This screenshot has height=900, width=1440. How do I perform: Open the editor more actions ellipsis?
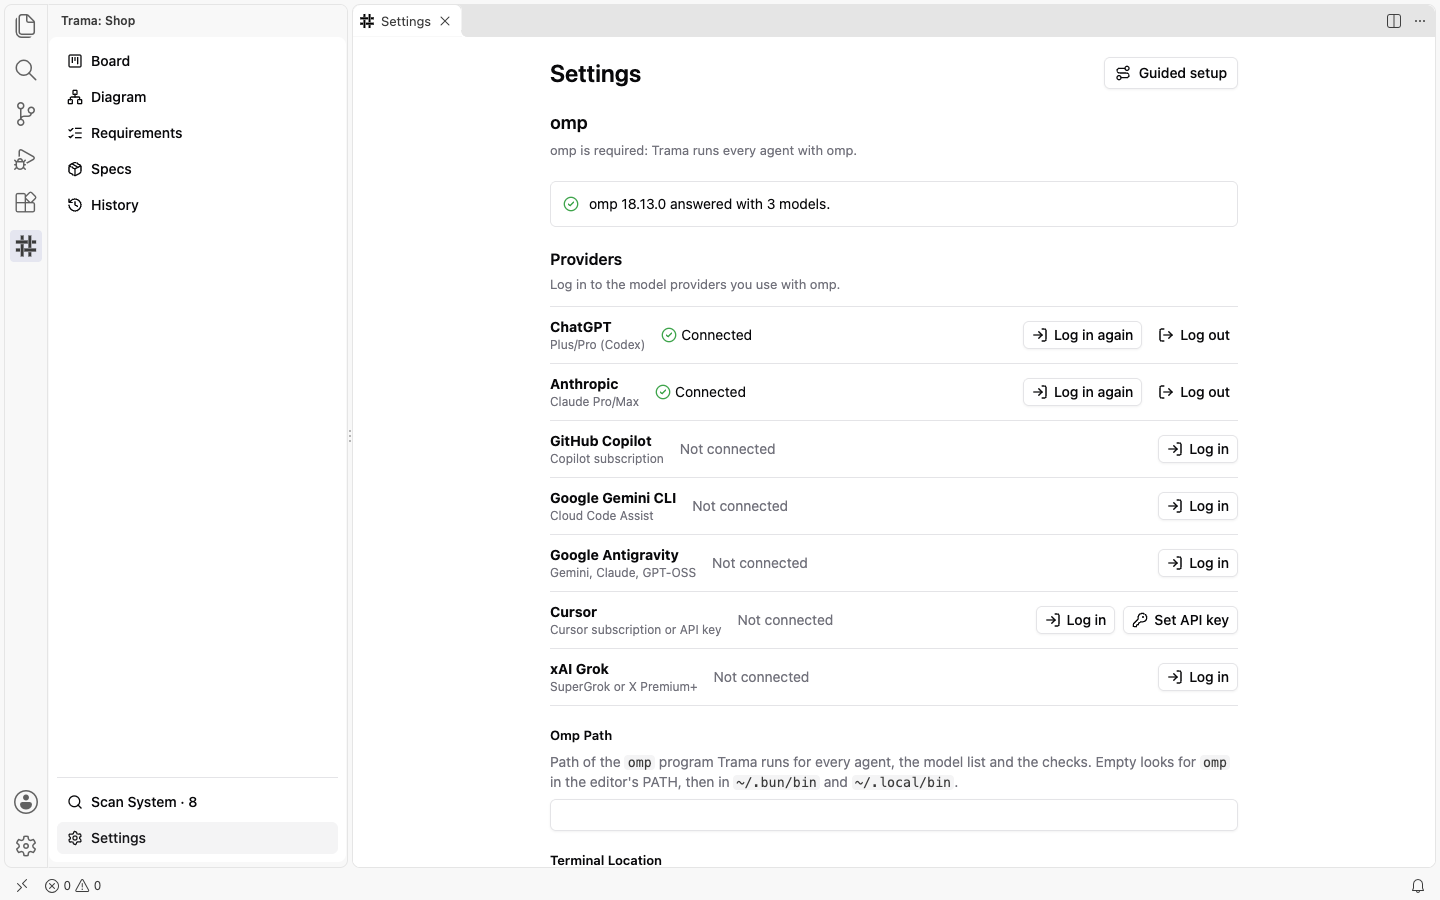(1420, 21)
